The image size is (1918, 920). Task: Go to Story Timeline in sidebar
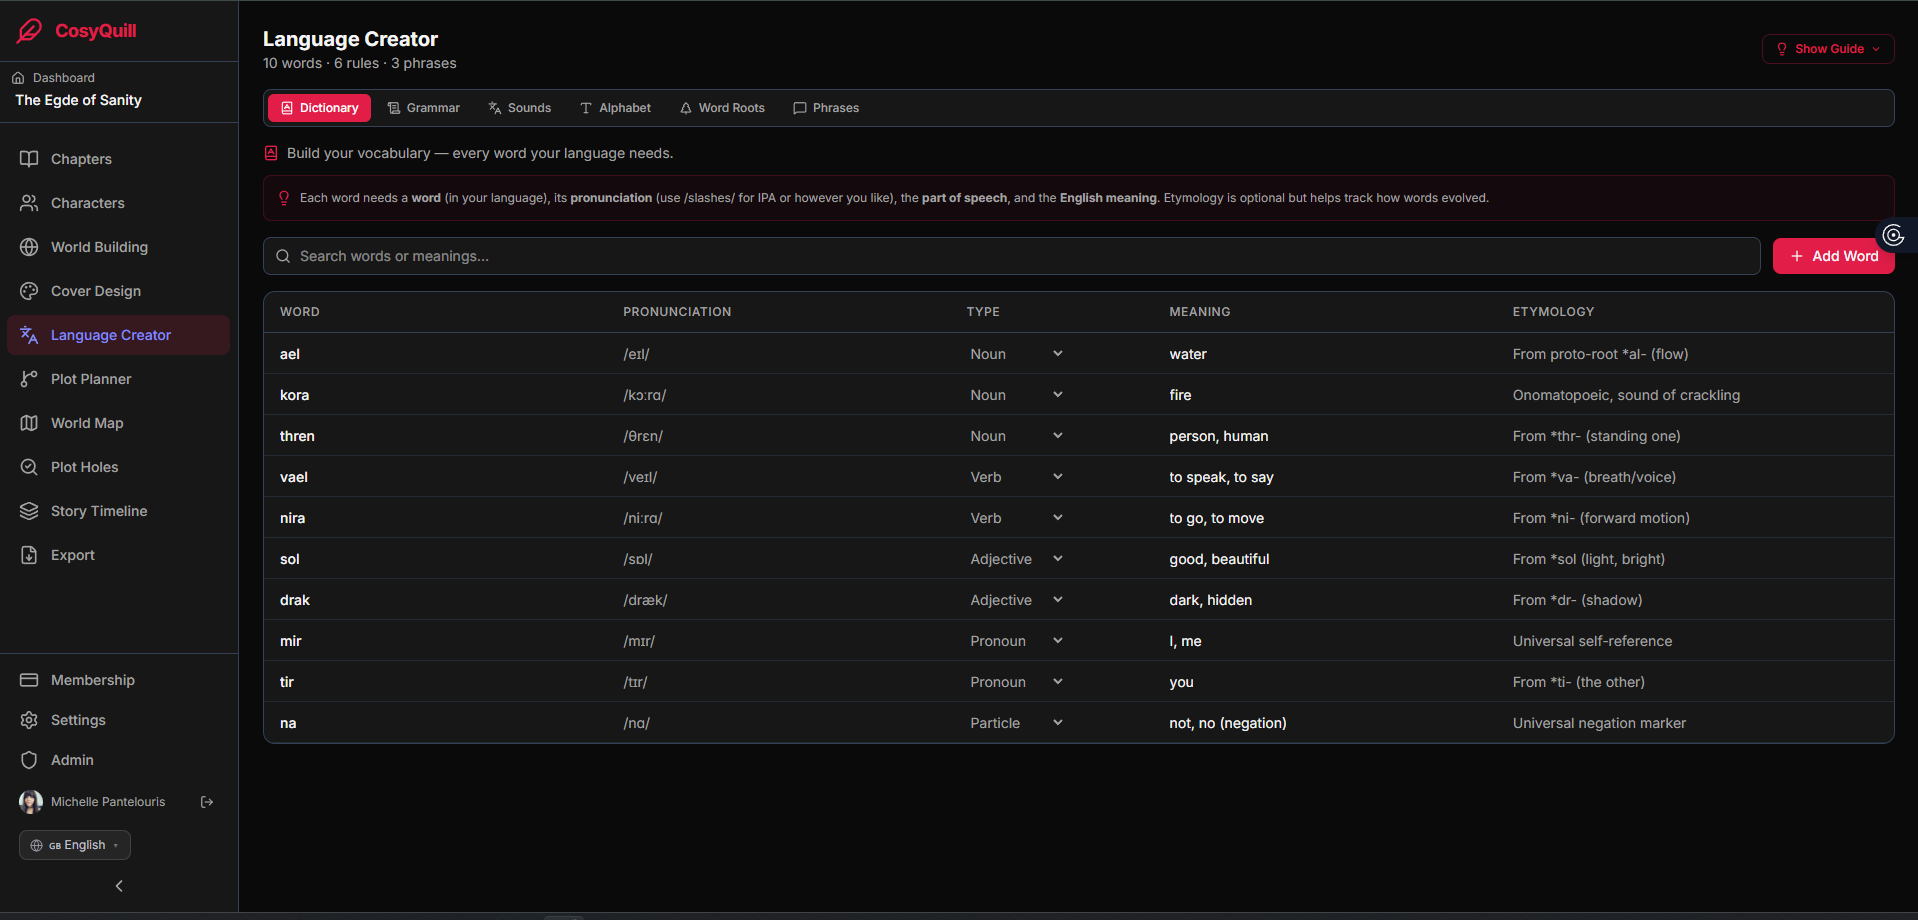point(118,511)
